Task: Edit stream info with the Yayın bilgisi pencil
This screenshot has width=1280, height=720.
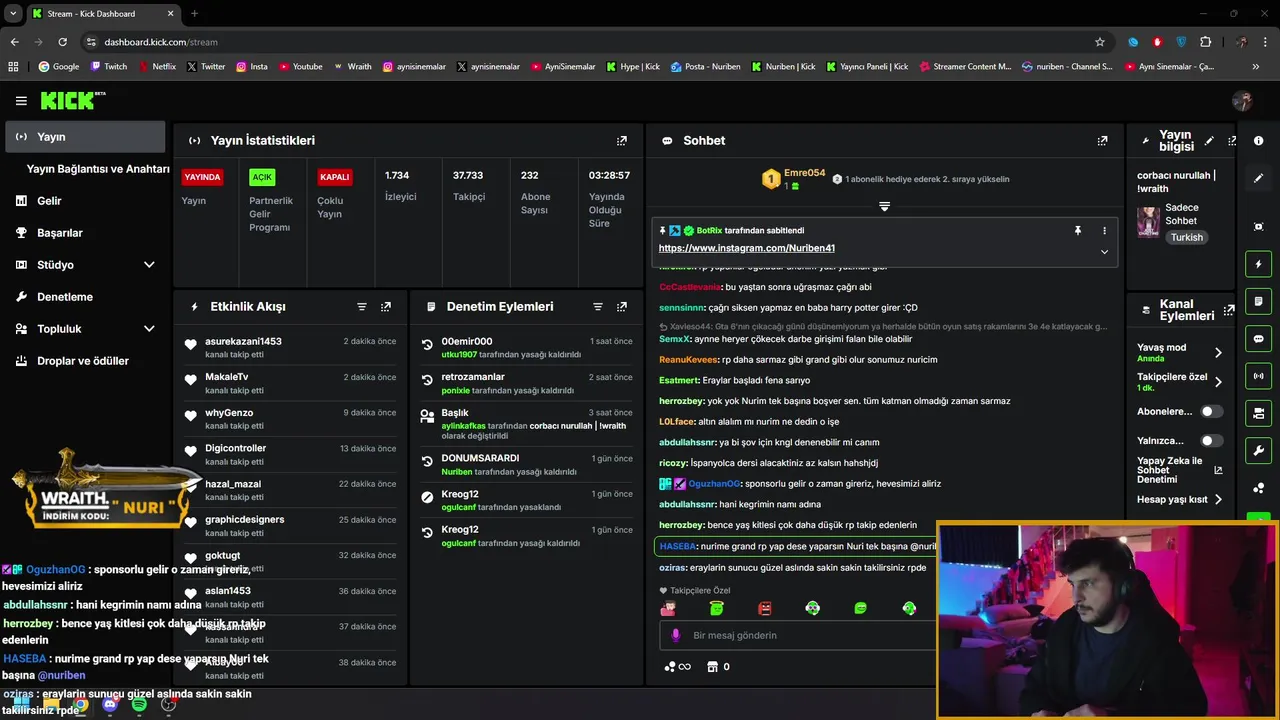Action: 1209,141
